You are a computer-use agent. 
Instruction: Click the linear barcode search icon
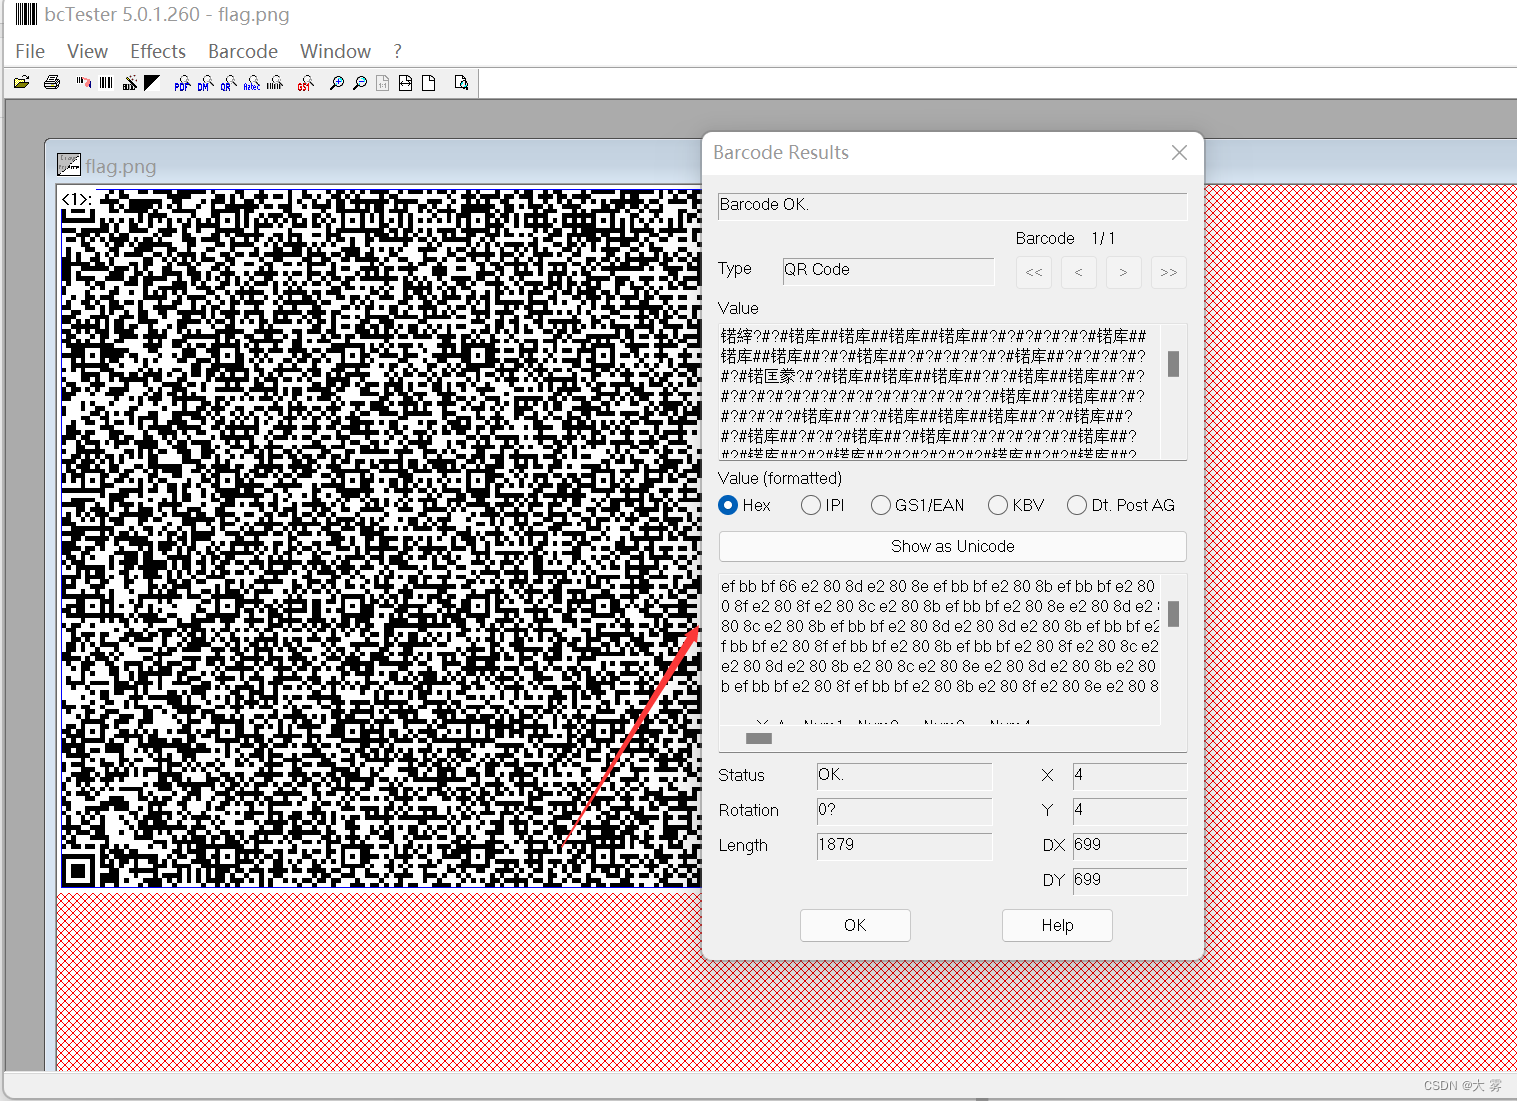point(275,83)
